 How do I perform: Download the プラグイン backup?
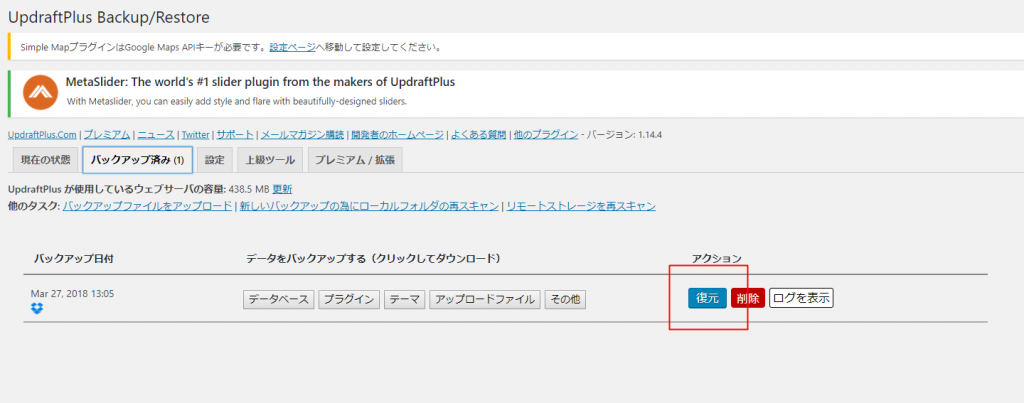pos(349,300)
